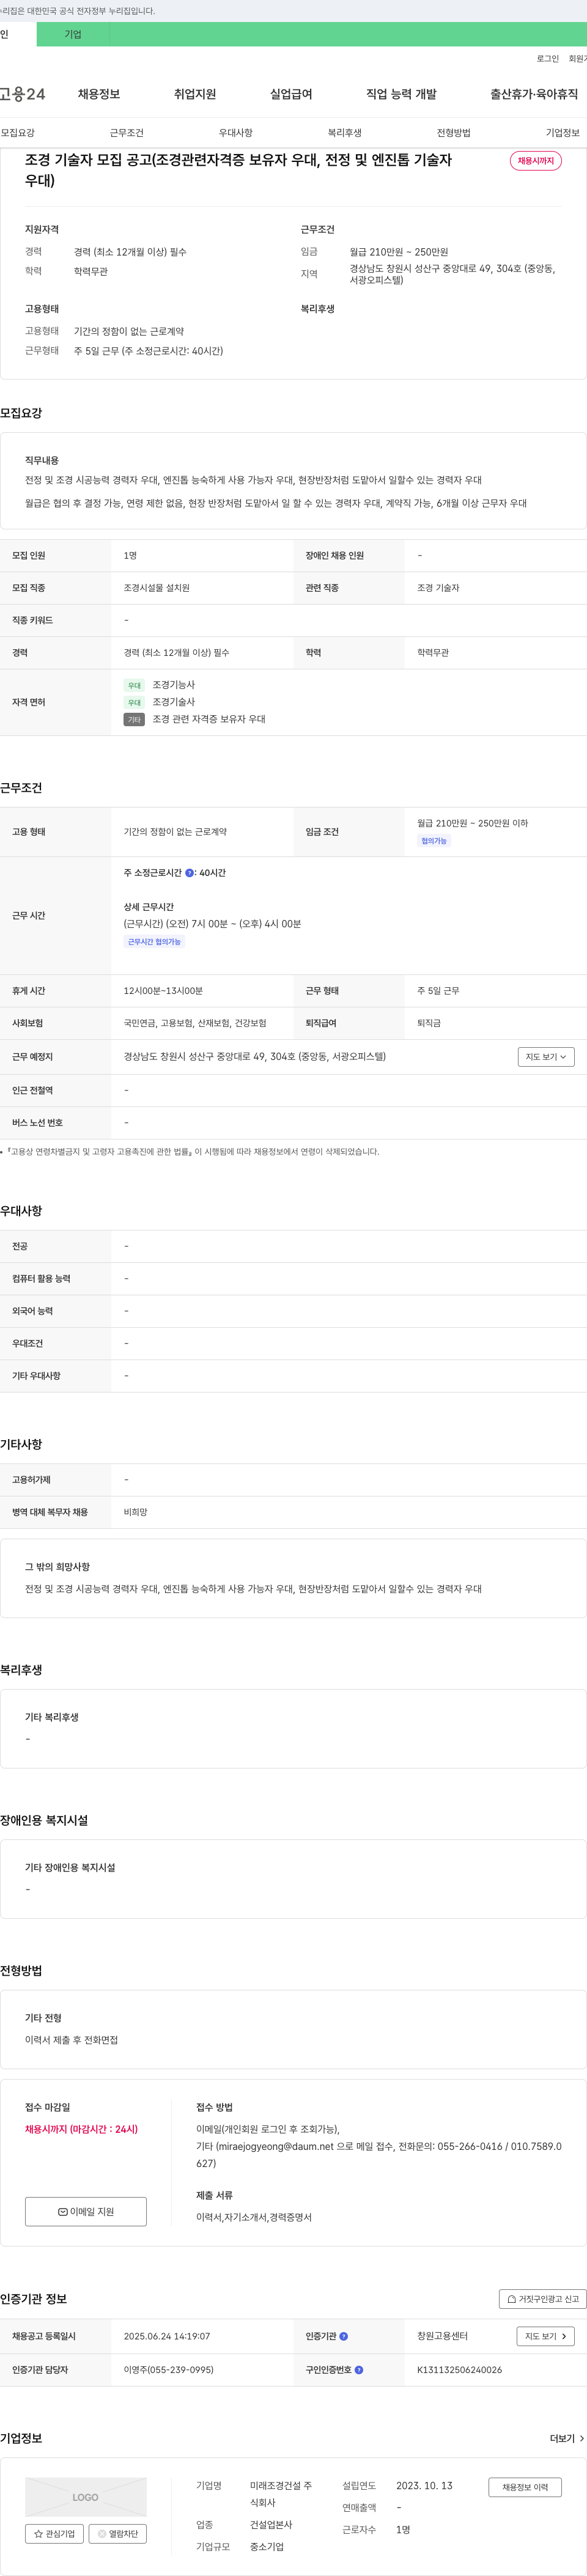Click the 우대 badge beside 조경기술사
587x2576 pixels.
pyautogui.click(x=134, y=702)
